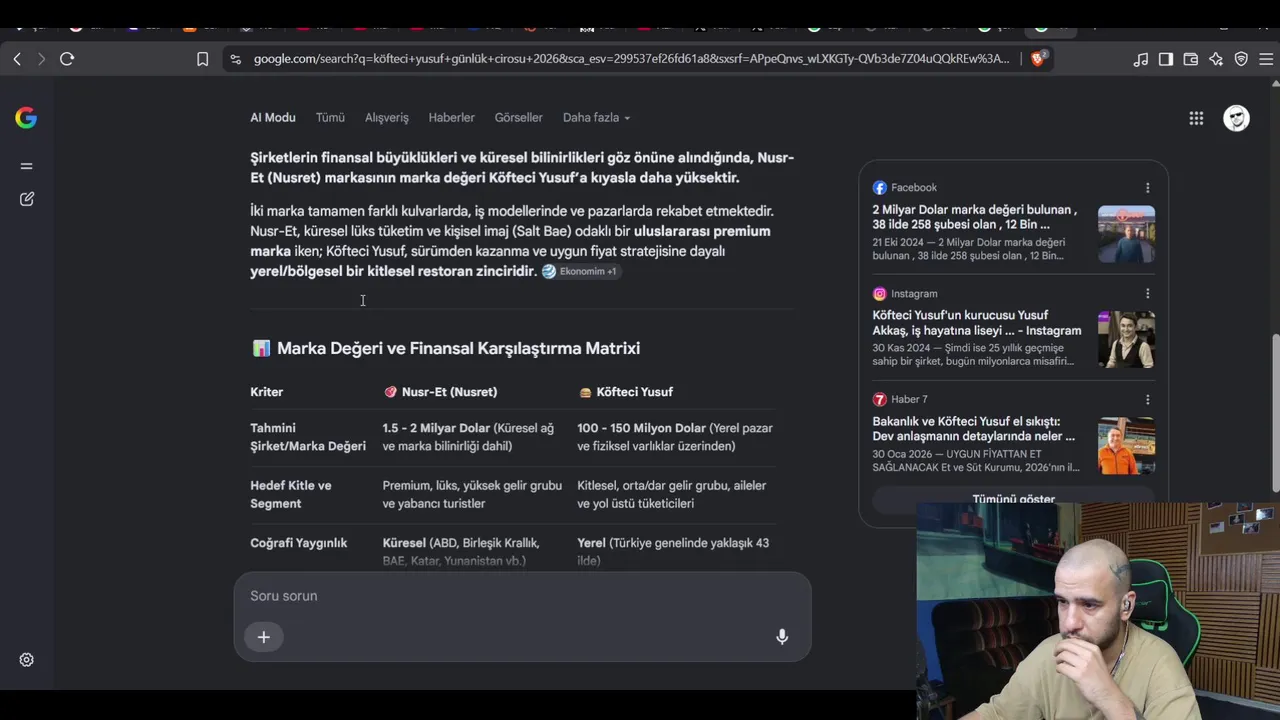Viewport: 1280px width, 720px height.
Task: Click the 'Hedef Kitle ve Segment' row label
Action: click(291, 495)
